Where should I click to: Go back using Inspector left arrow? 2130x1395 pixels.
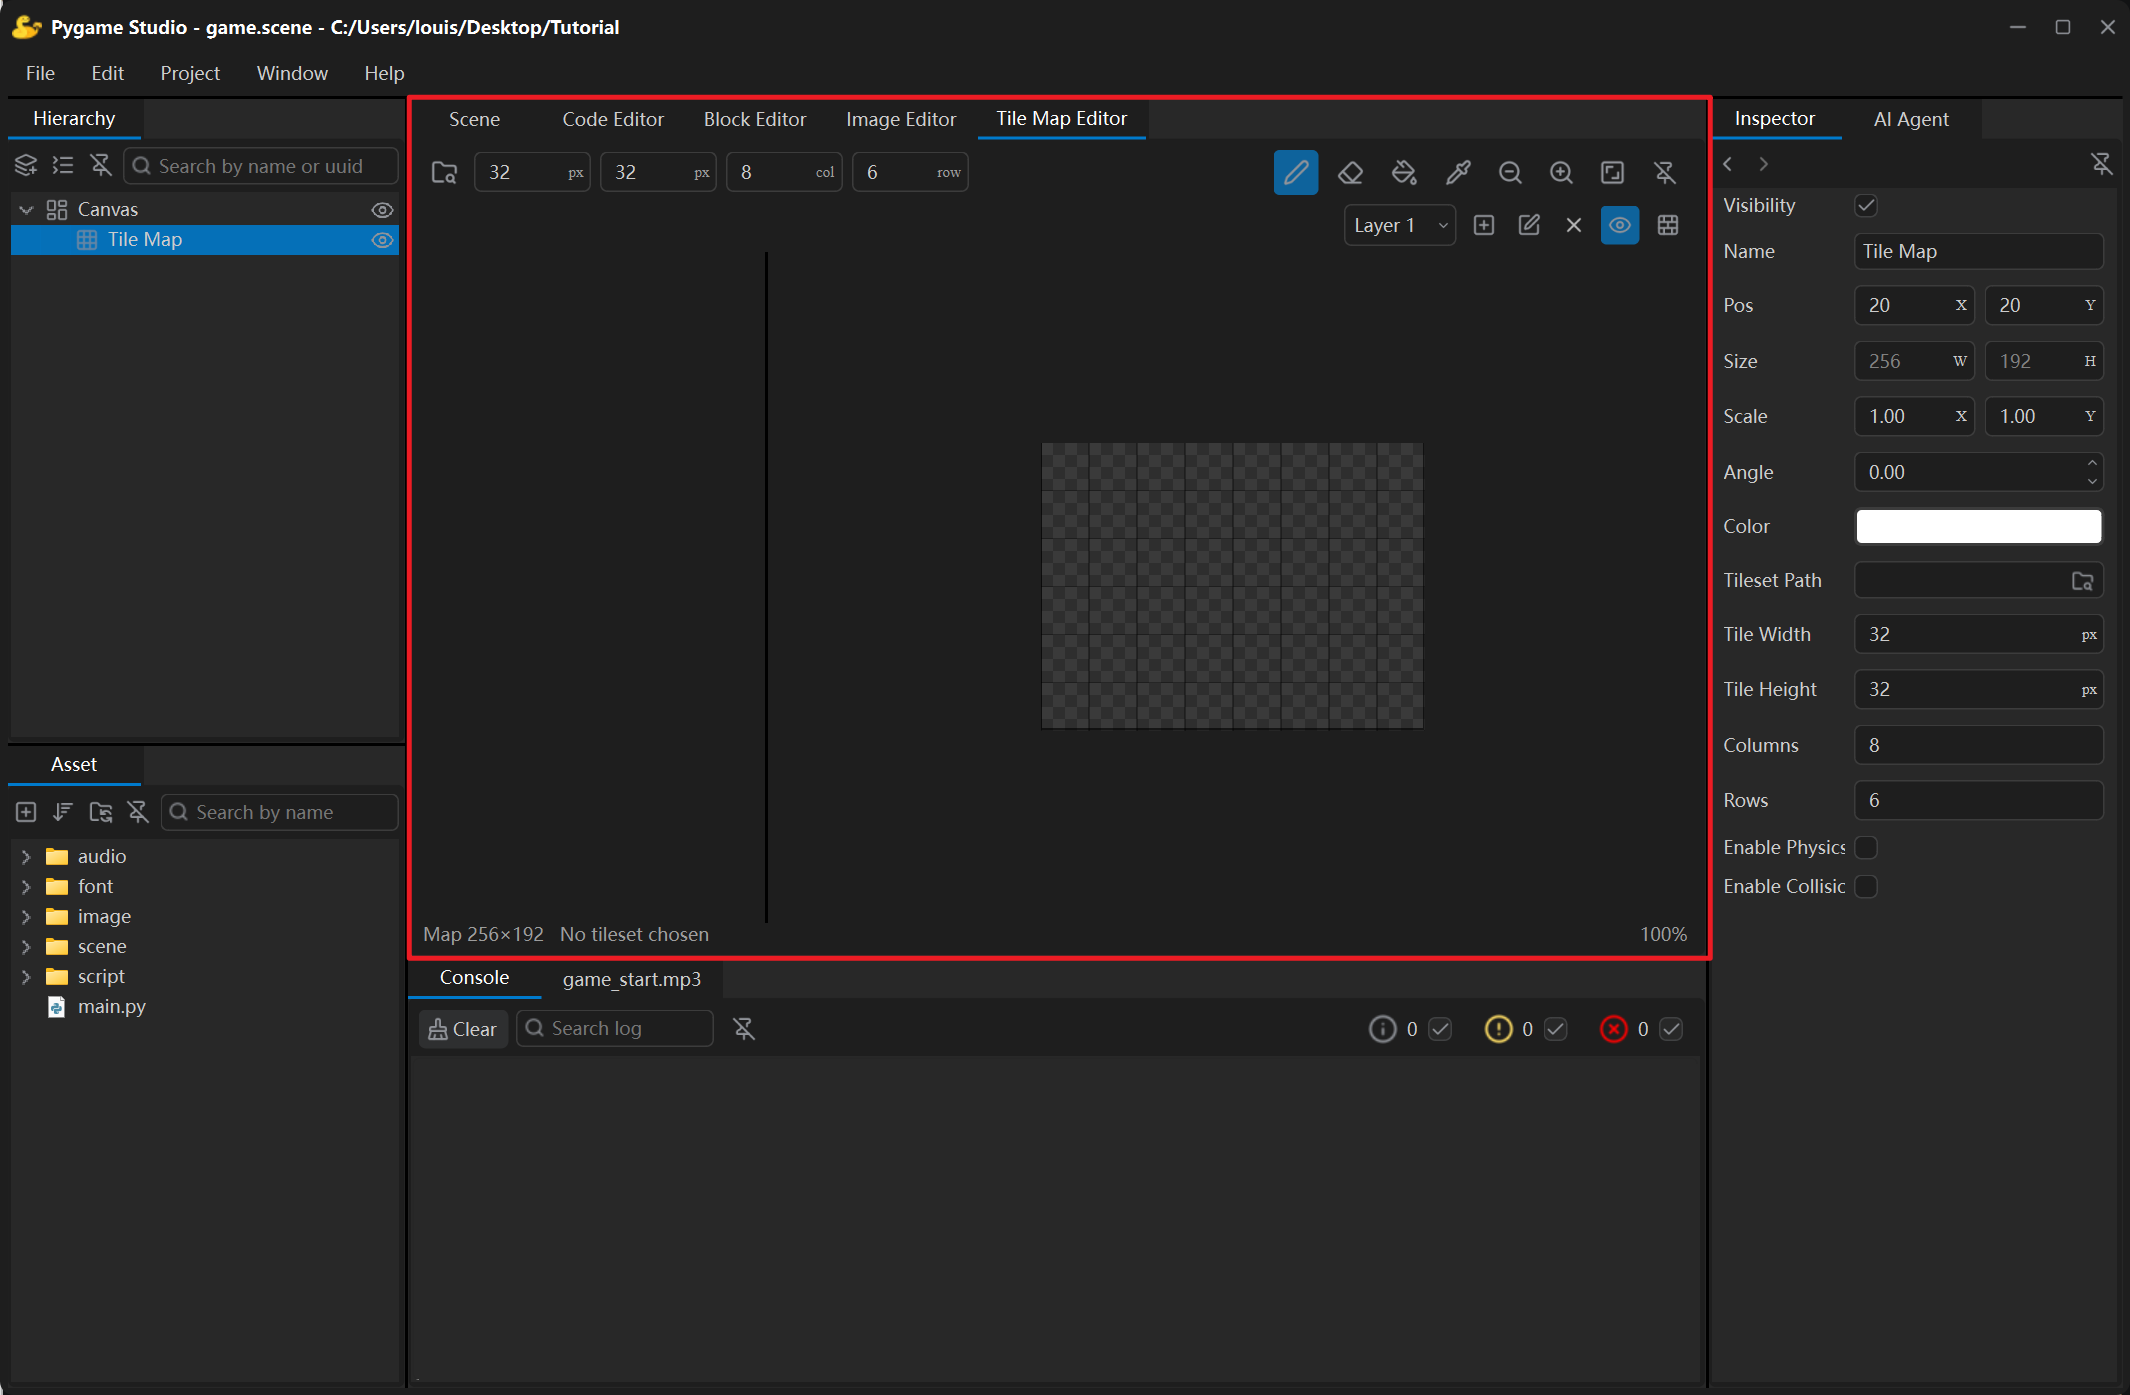tap(1728, 164)
